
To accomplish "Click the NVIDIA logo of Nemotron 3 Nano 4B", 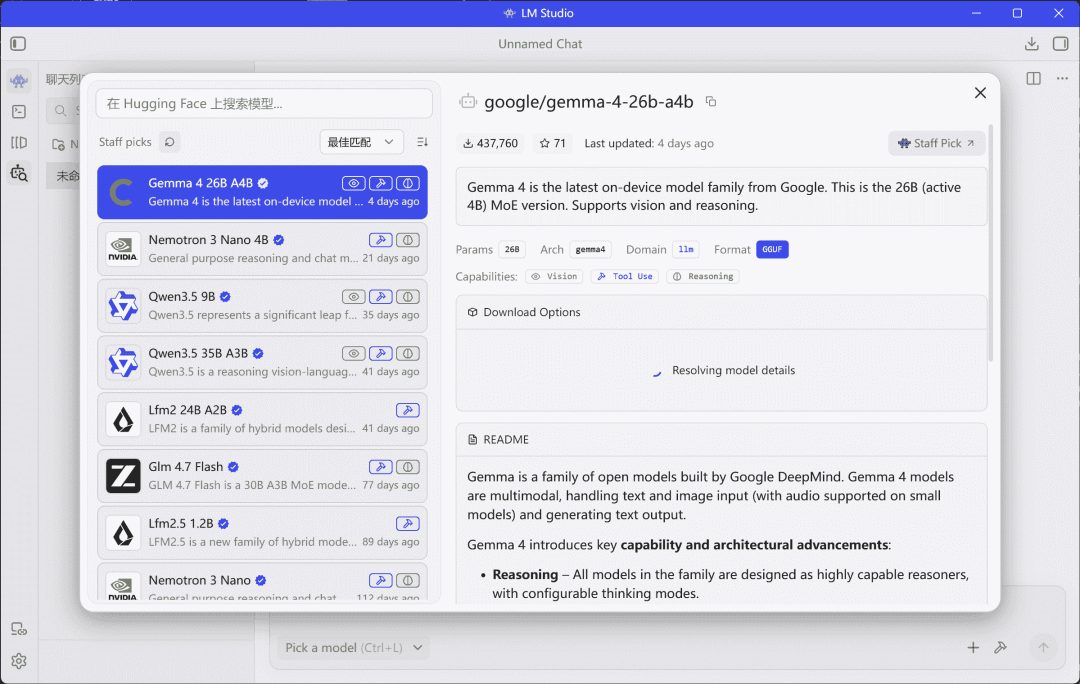I will pyautogui.click(x=123, y=249).
